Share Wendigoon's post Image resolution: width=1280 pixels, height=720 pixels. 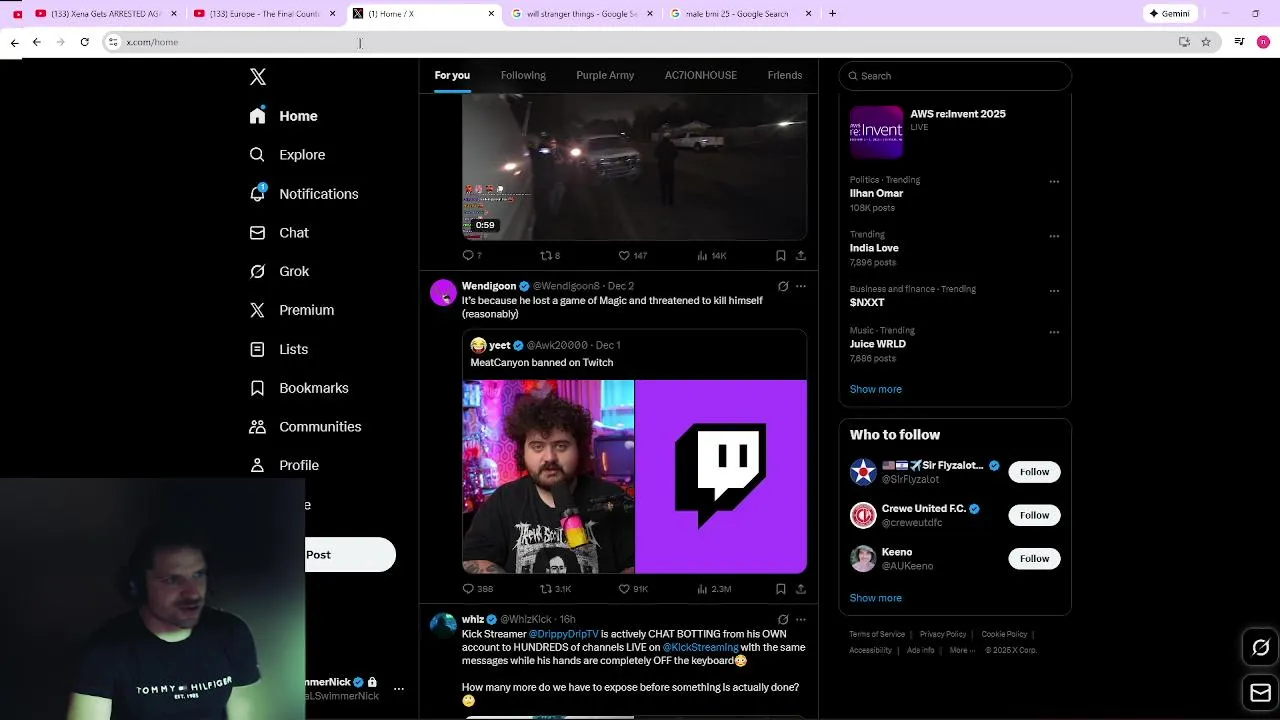coord(801,589)
